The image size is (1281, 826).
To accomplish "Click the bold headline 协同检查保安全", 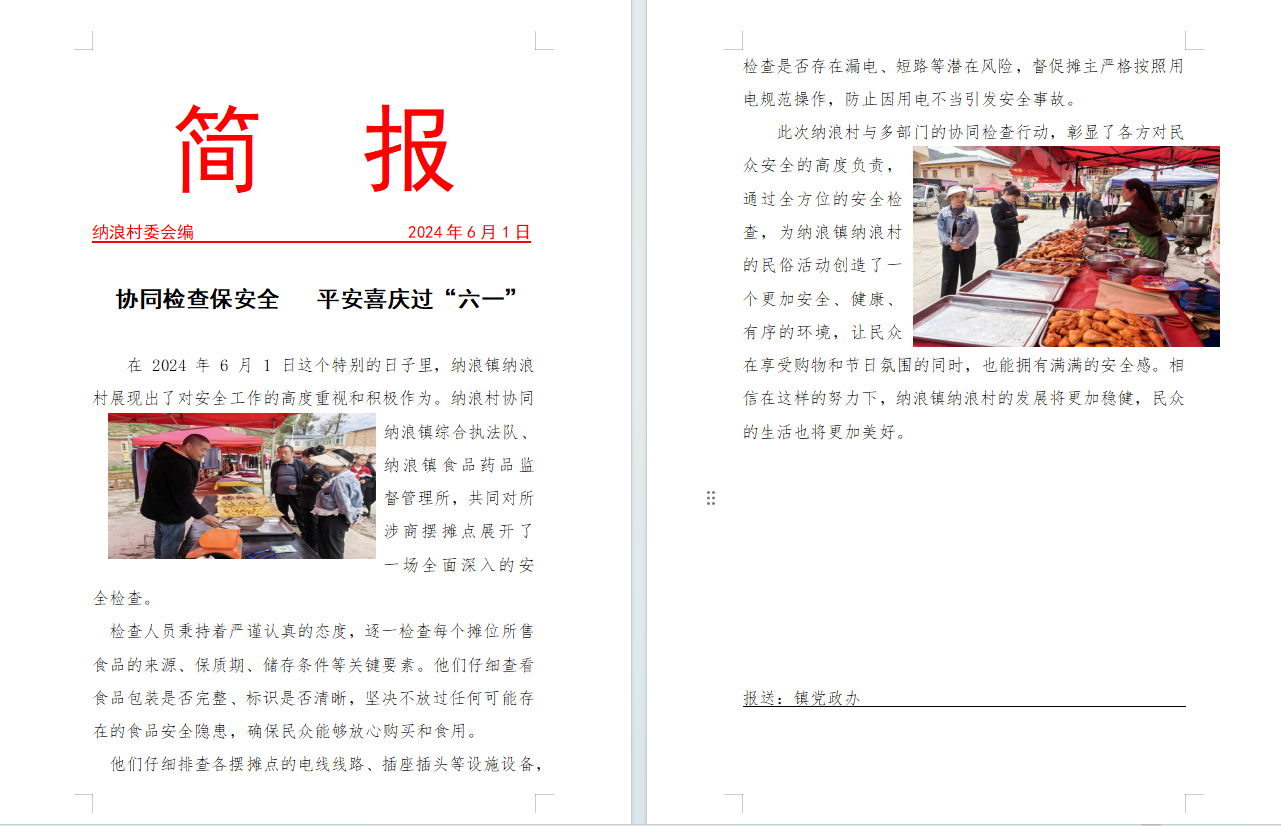I will tap(197, 299).
